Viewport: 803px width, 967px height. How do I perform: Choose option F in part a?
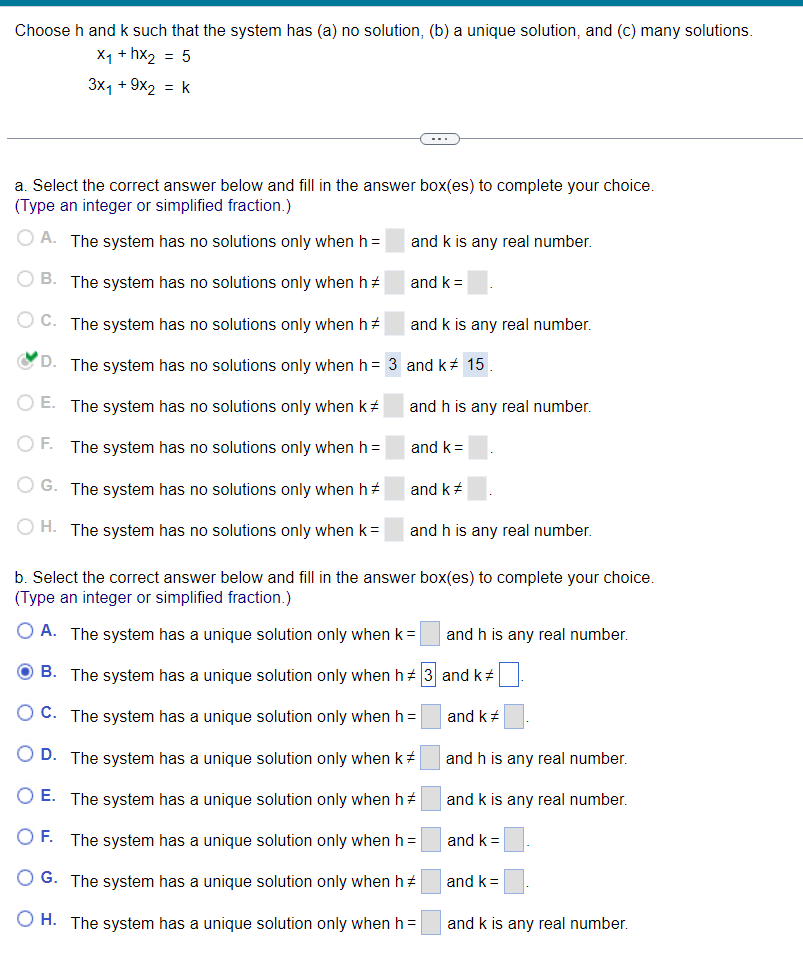tap(26, 442)
